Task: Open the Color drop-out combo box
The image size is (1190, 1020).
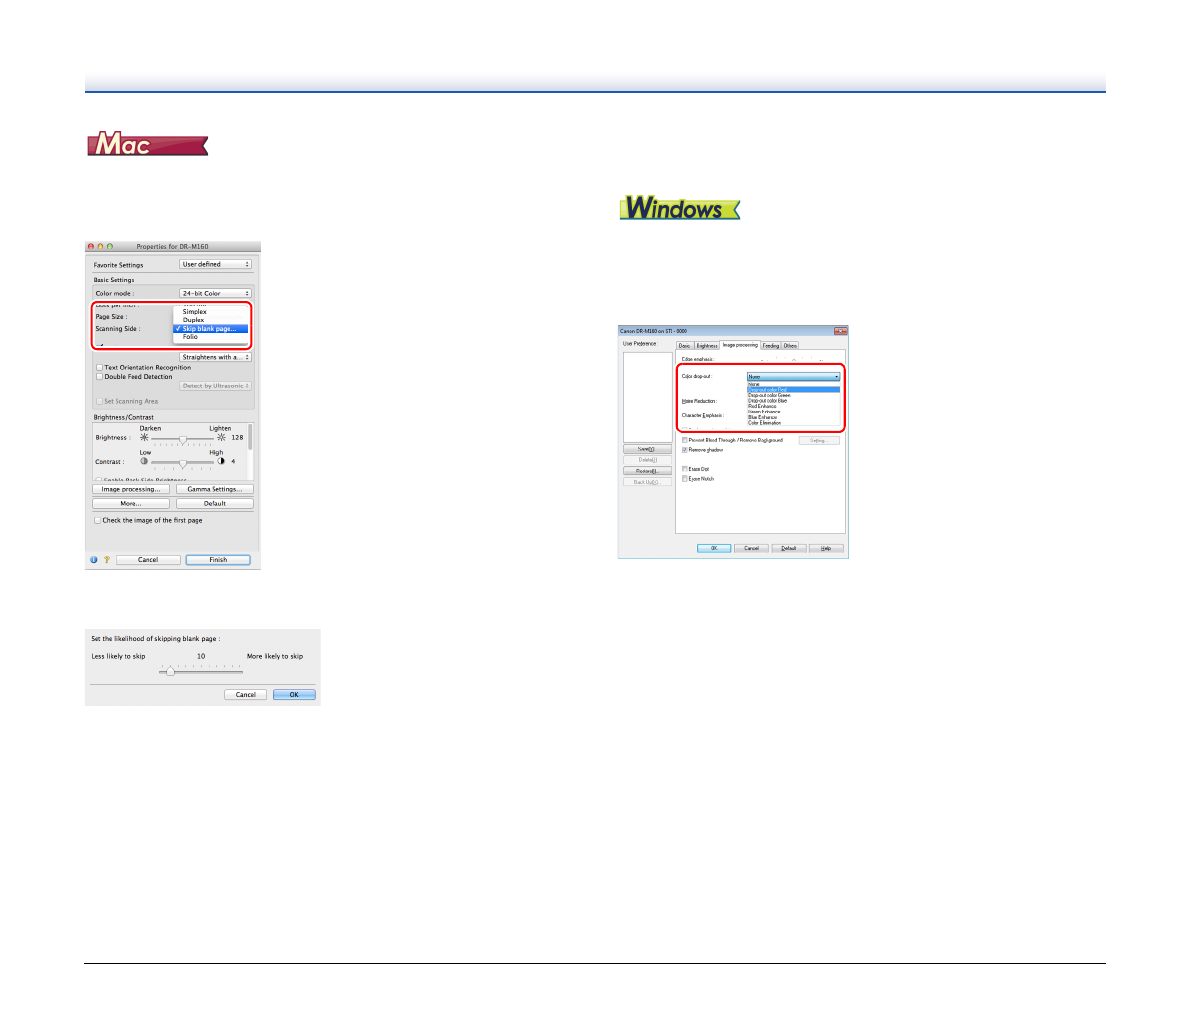Action: tap(793, 377)
